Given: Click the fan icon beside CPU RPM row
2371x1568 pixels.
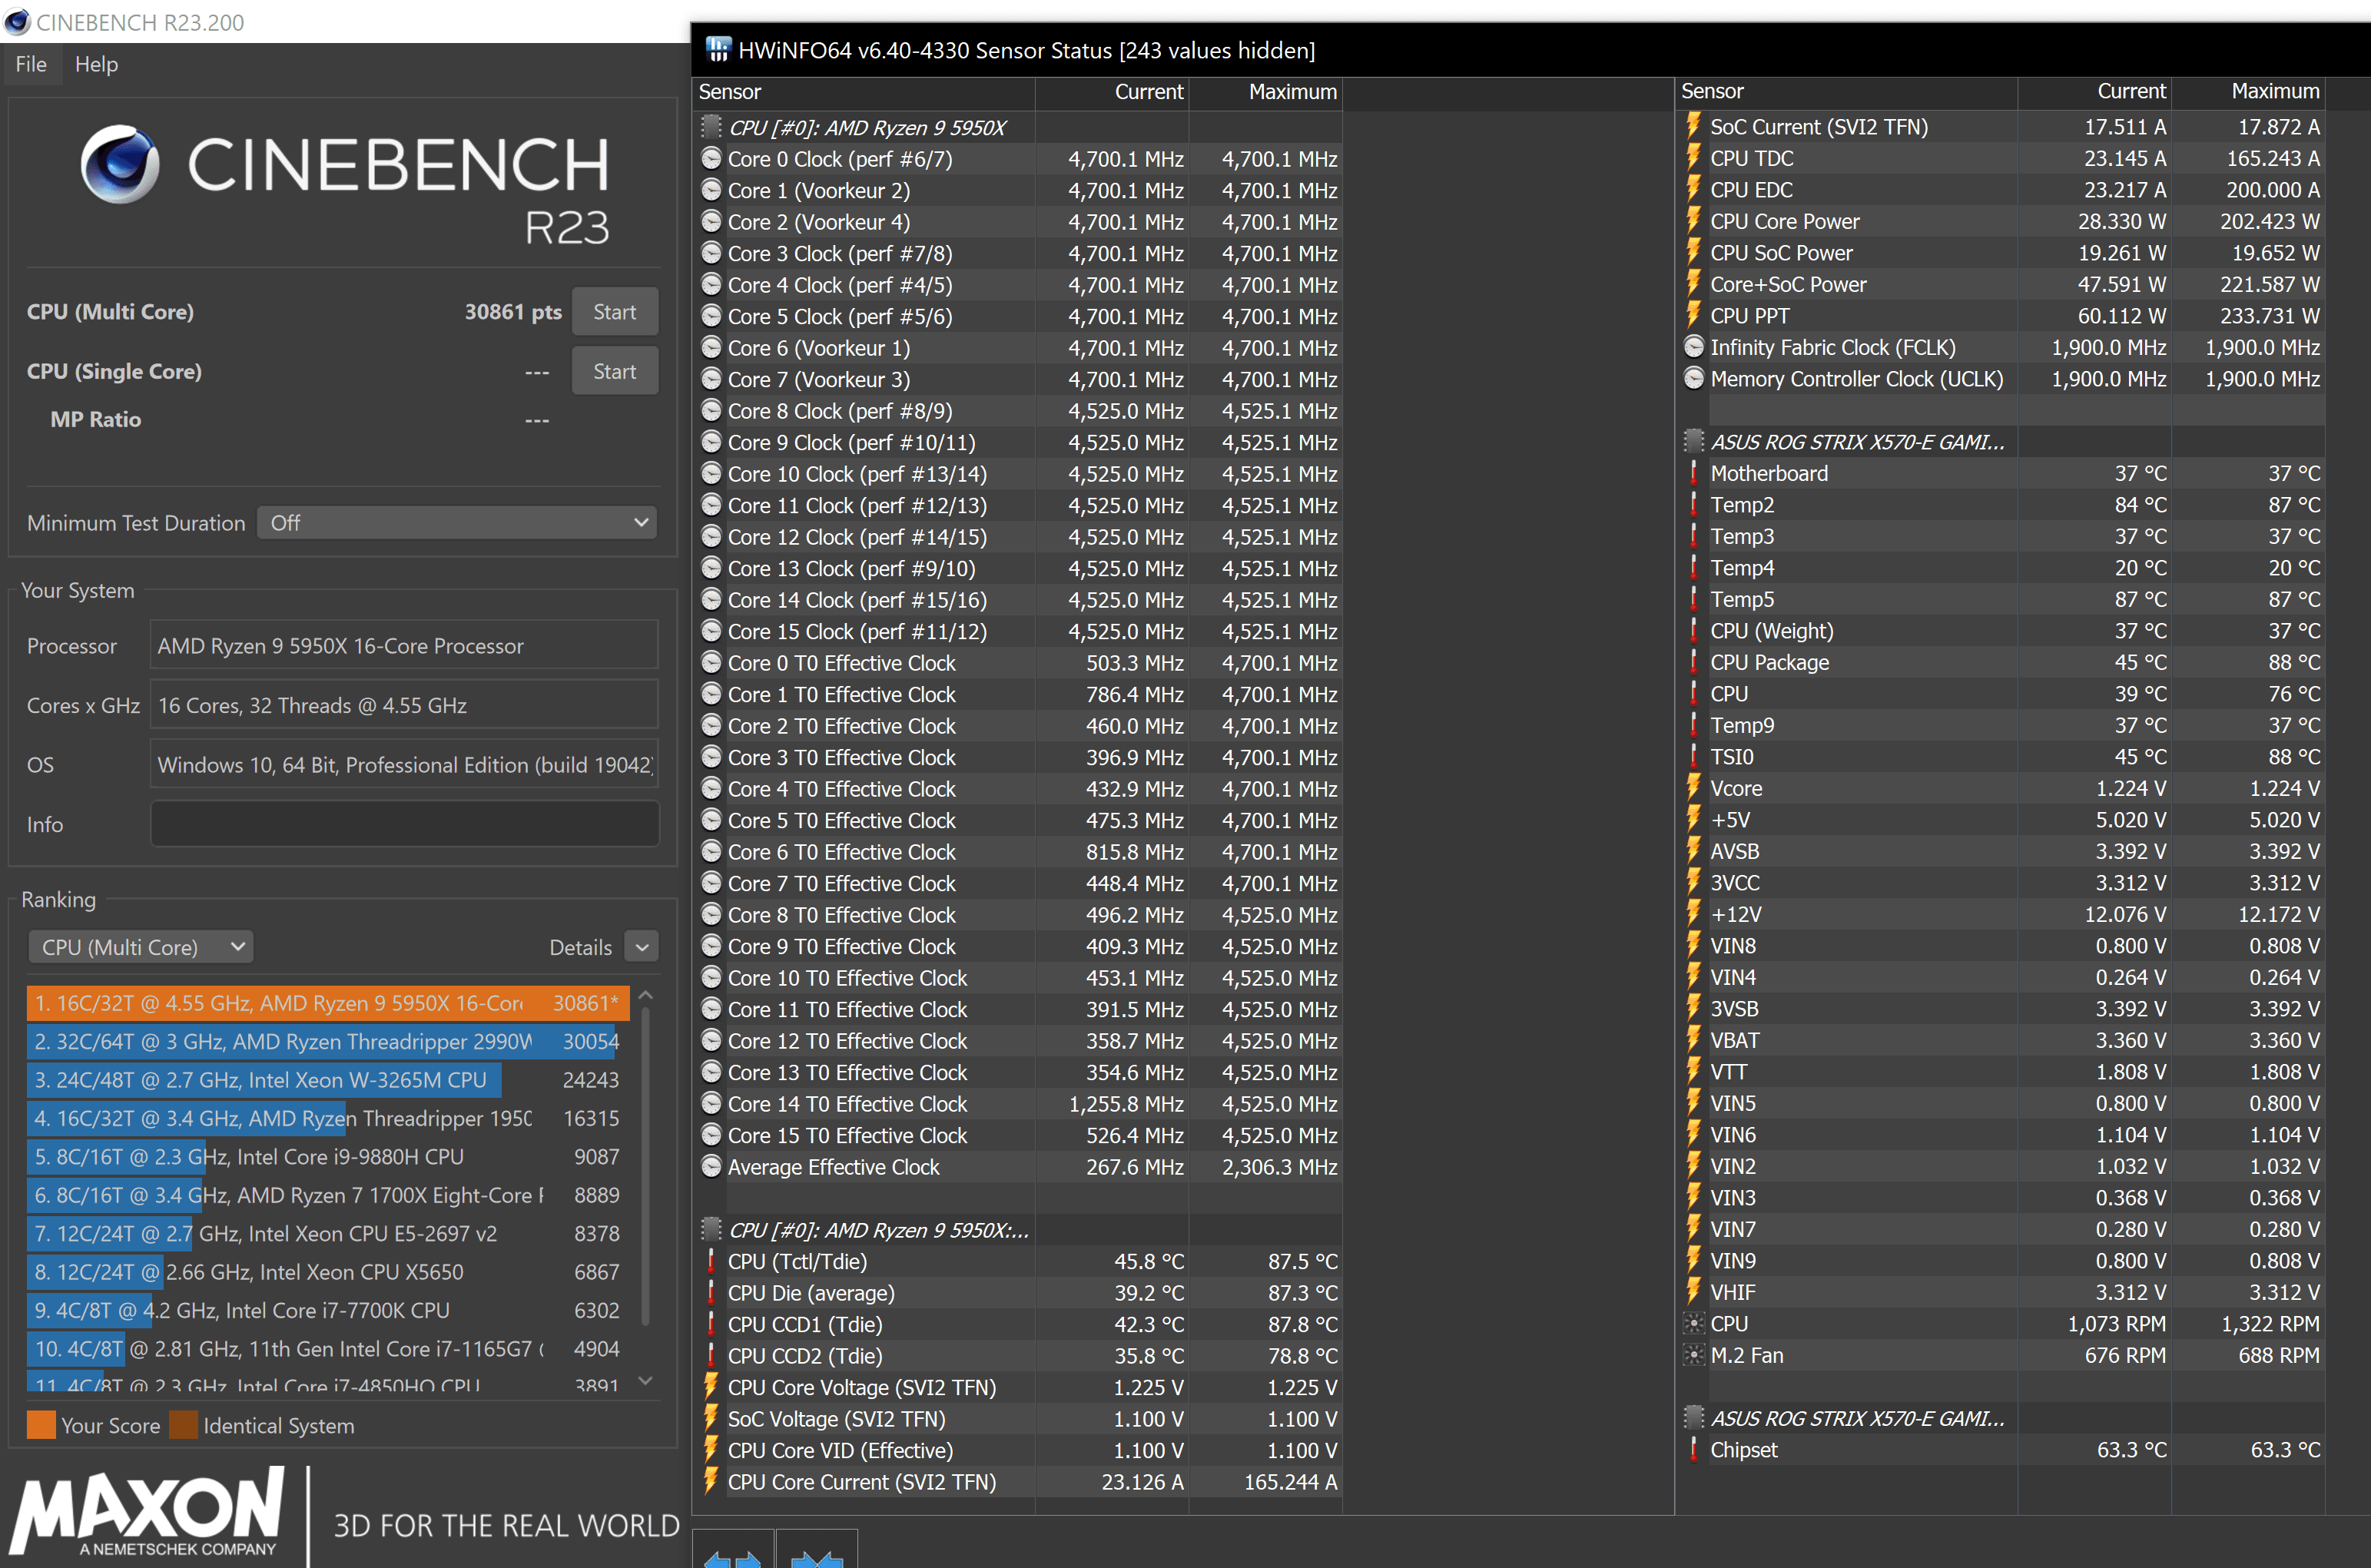Looking at the screenshot, I should point(1693,1323).
